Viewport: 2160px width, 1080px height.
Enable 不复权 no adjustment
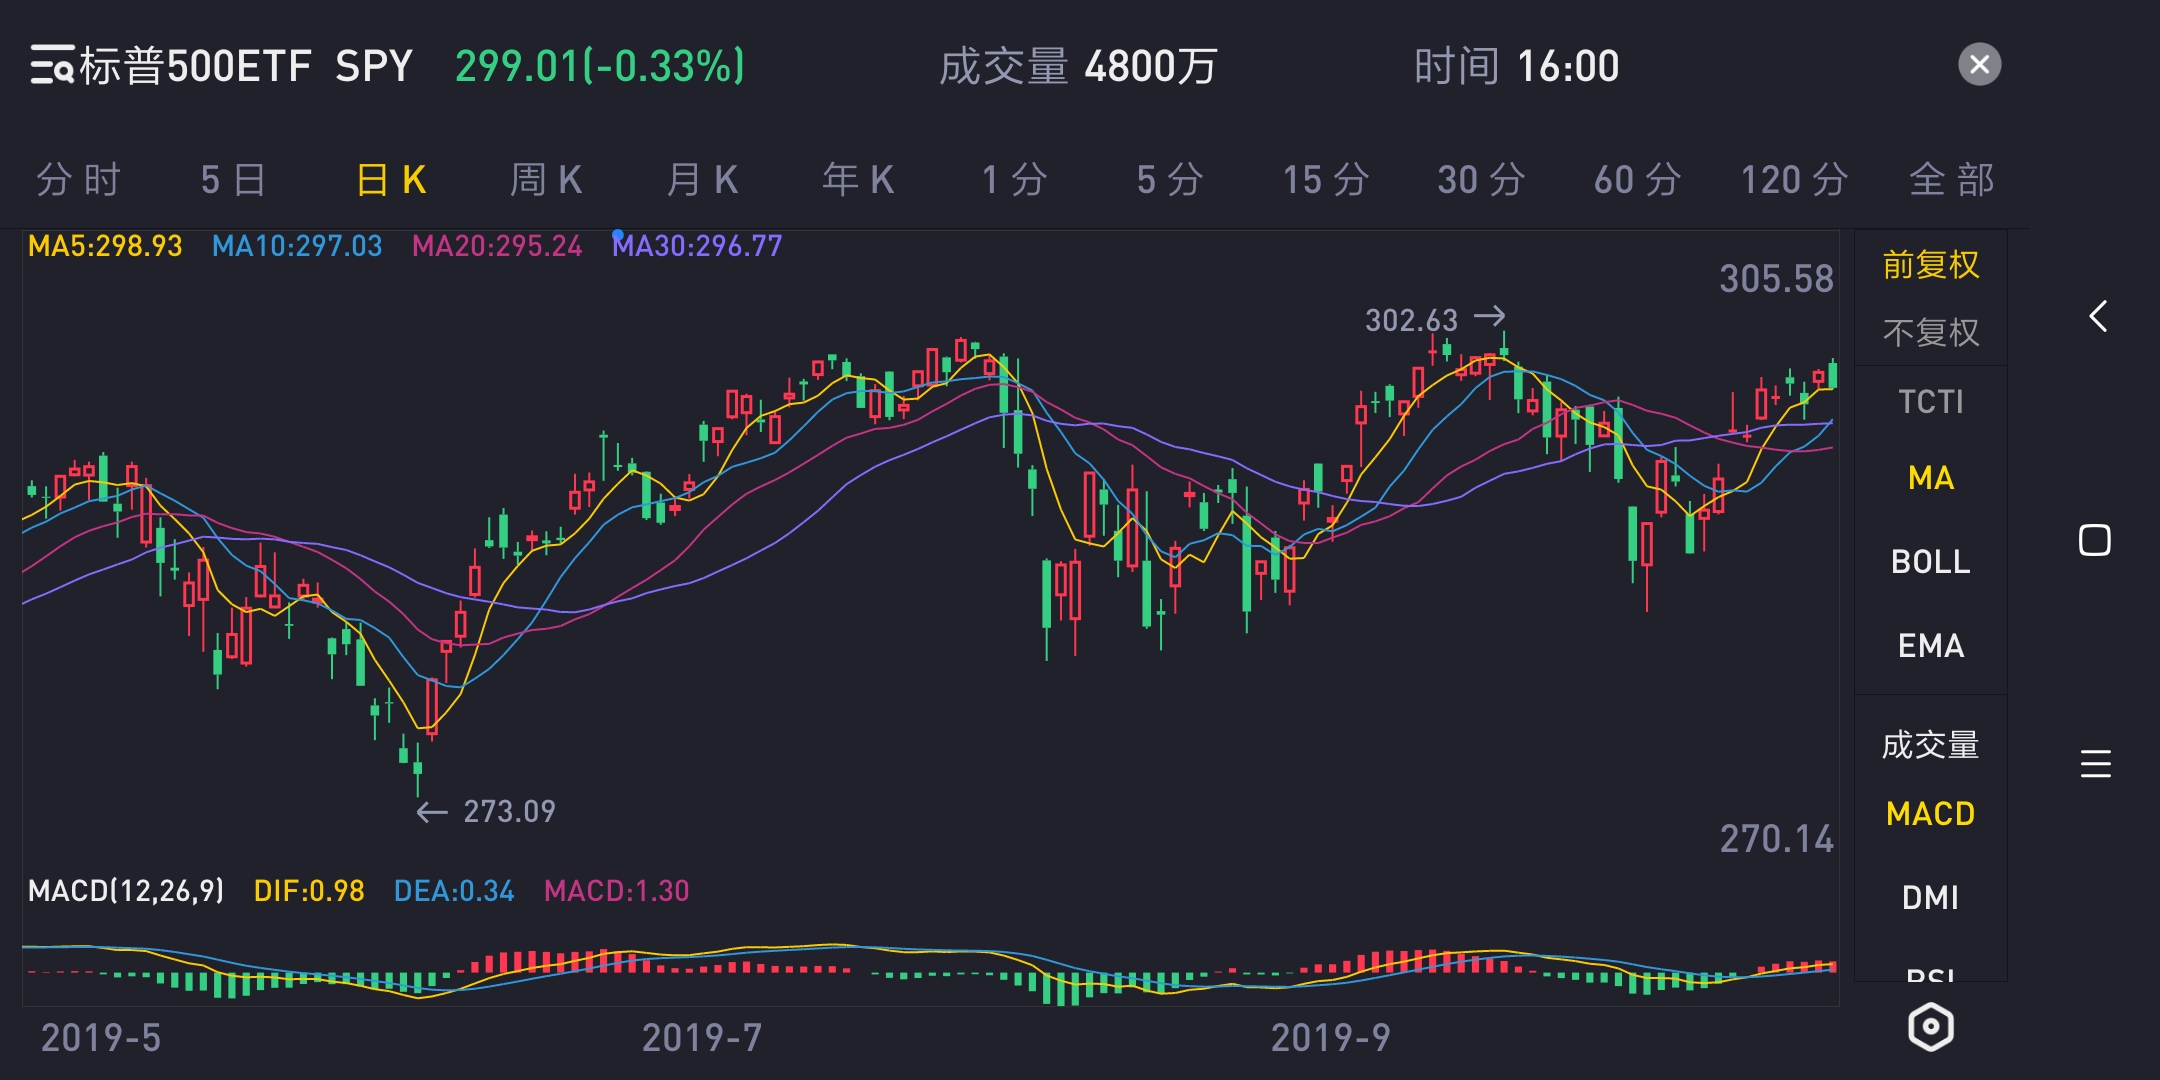pos(1930,332)
